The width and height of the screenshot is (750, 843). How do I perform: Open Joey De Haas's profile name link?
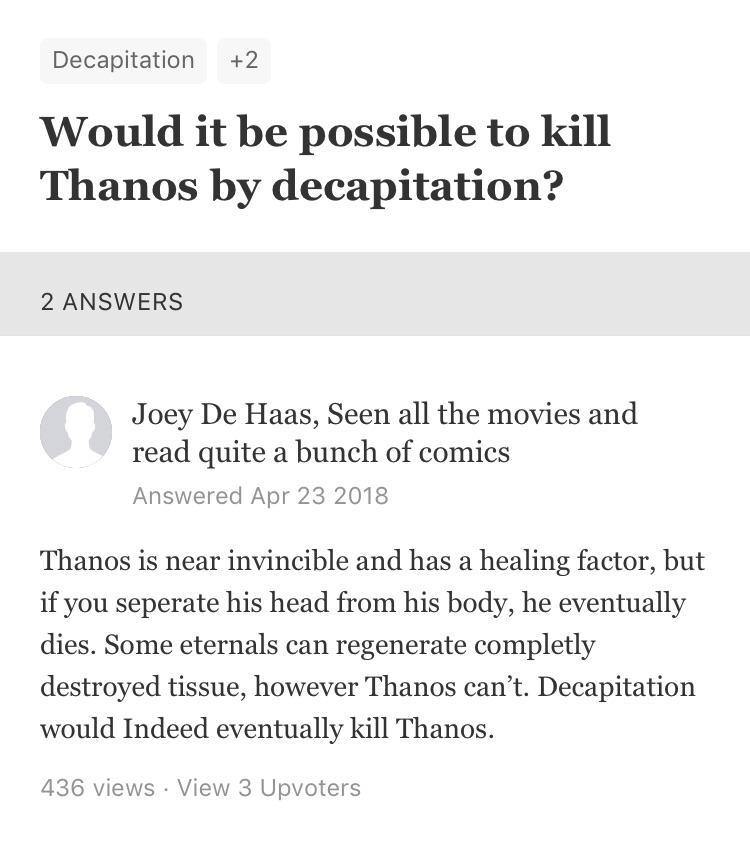pyautogui.click(x=223, y=414)
